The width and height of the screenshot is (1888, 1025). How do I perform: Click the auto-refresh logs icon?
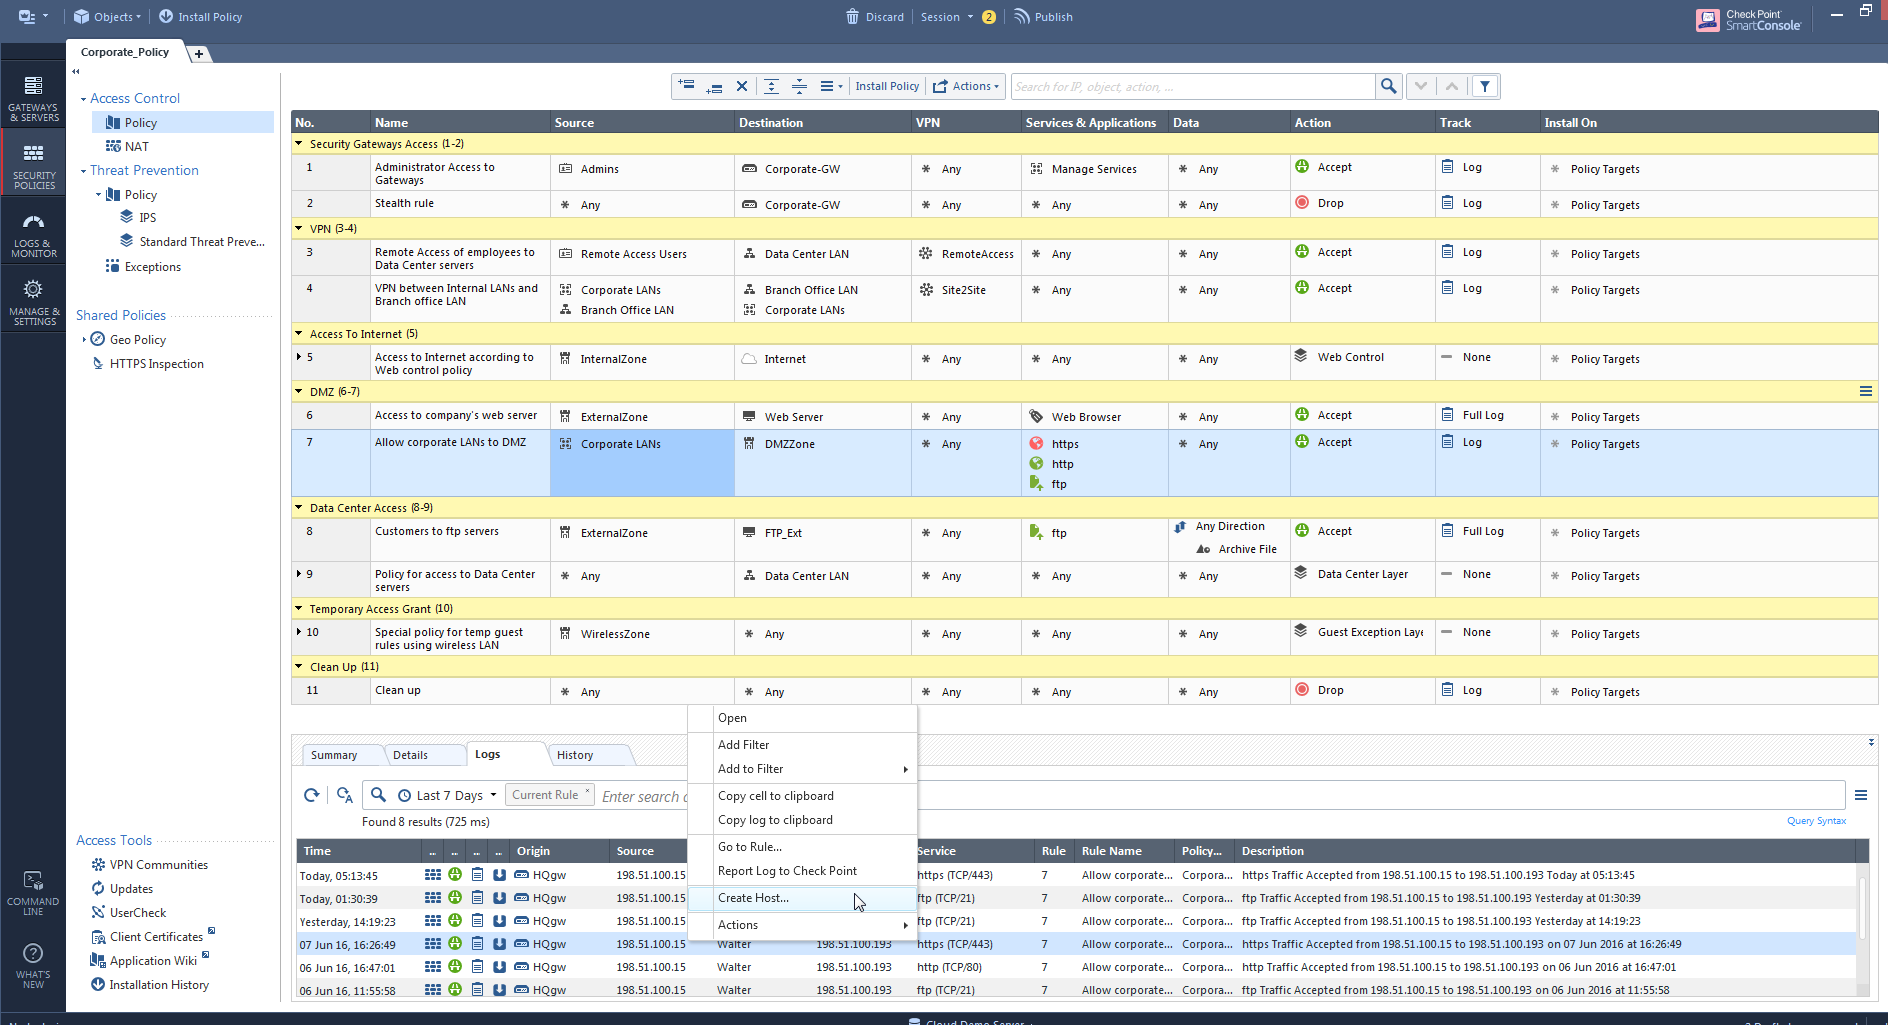[345, 795]
